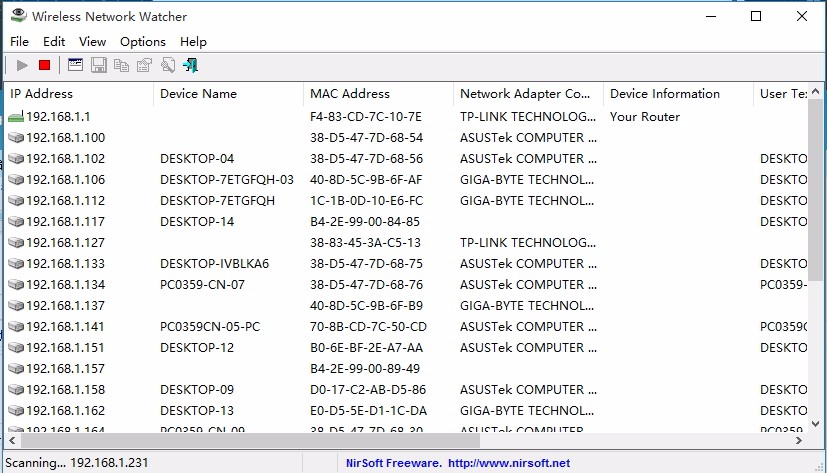Sort by Network Adapter Company column header
Screen dimensions: 827x473
click(528, 94)
